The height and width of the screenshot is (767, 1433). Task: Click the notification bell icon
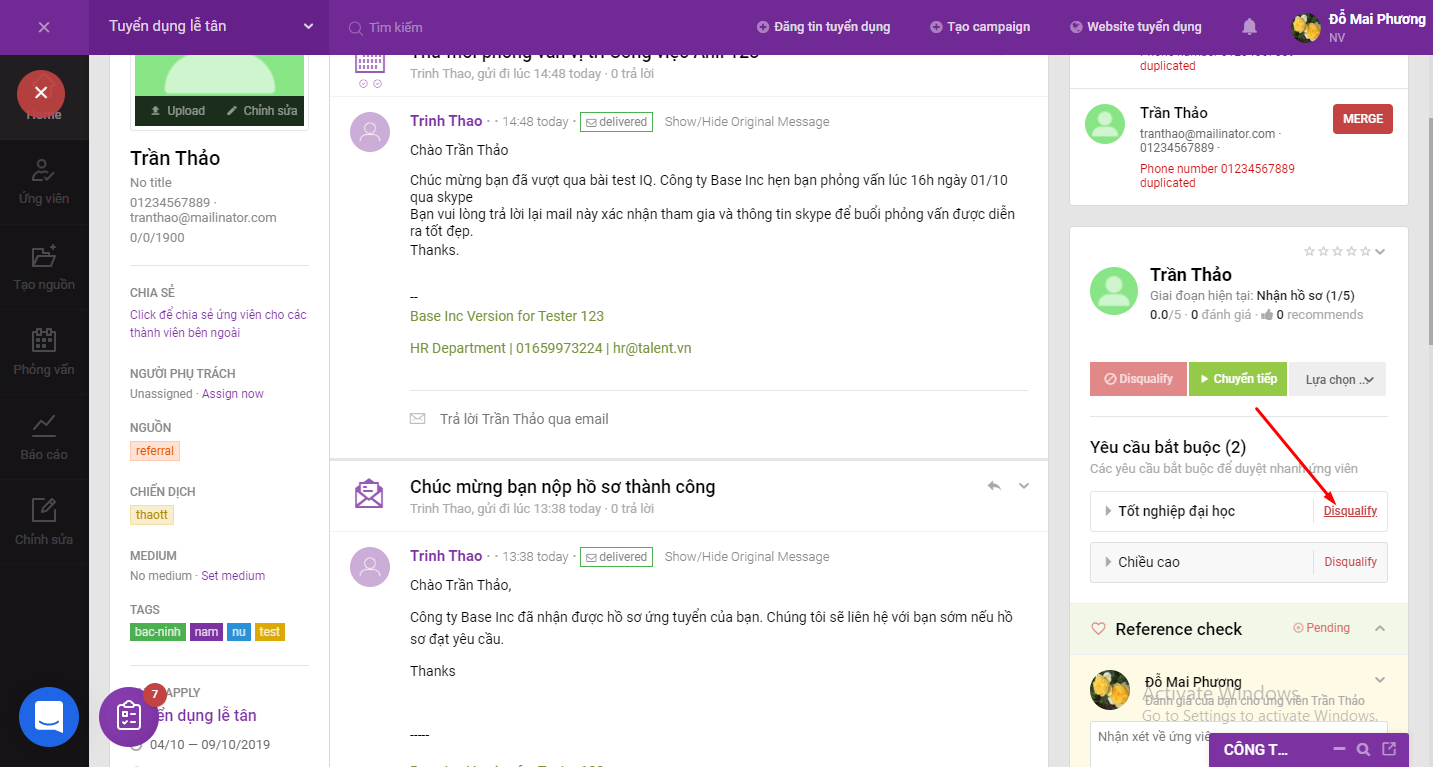tap(1249, 27)
